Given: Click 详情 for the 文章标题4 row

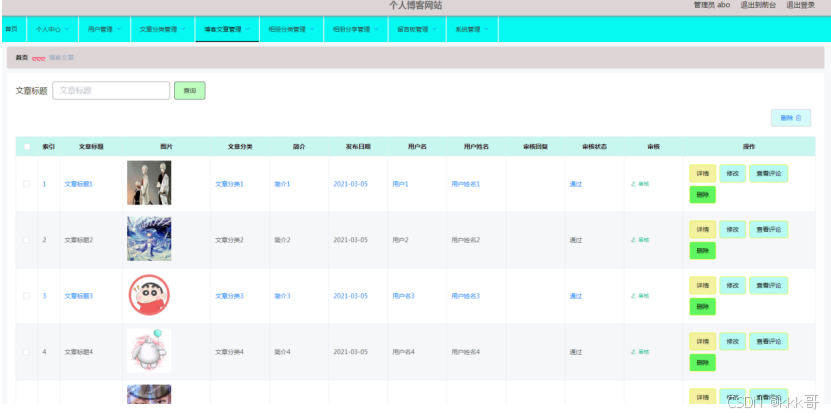Looking at the screenshot, I should pos(702,341).
